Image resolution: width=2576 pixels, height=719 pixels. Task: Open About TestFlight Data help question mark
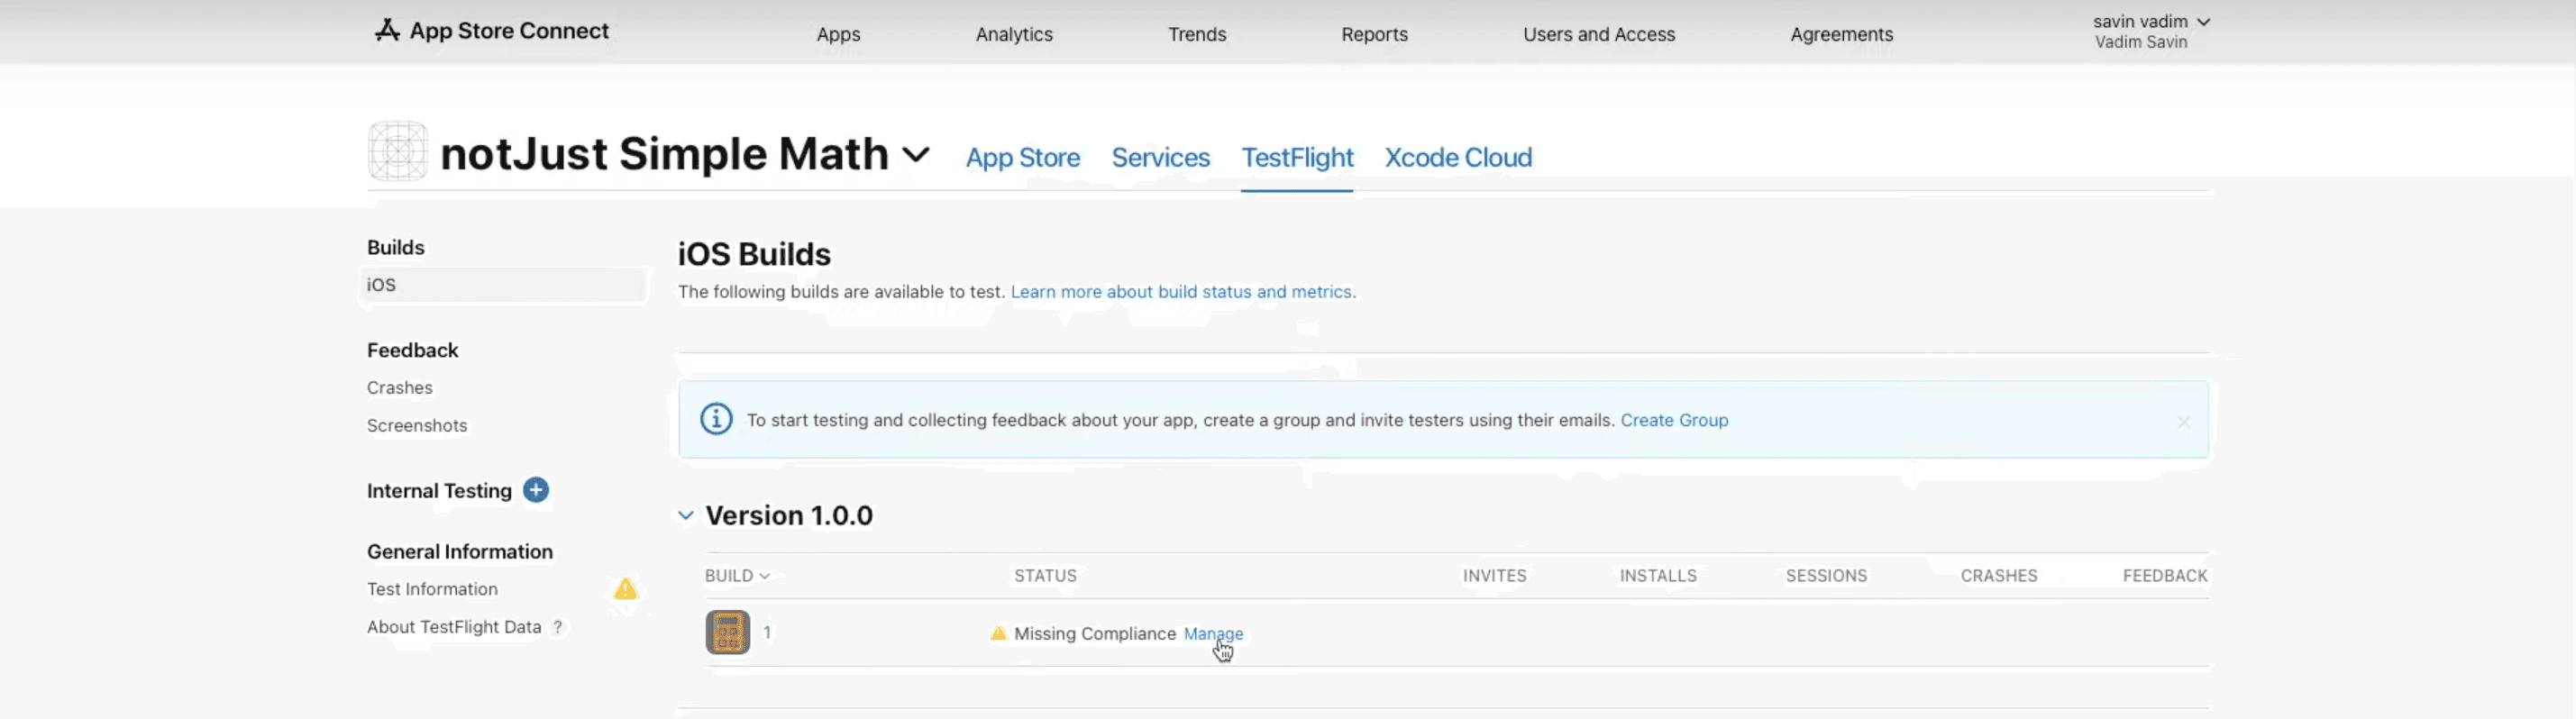(558, 627)
